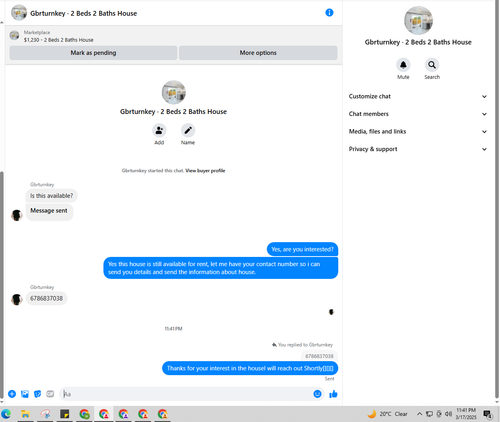Open the Sticky Notes taskbar icon
The image size is (500, 422).
(65, 414)
